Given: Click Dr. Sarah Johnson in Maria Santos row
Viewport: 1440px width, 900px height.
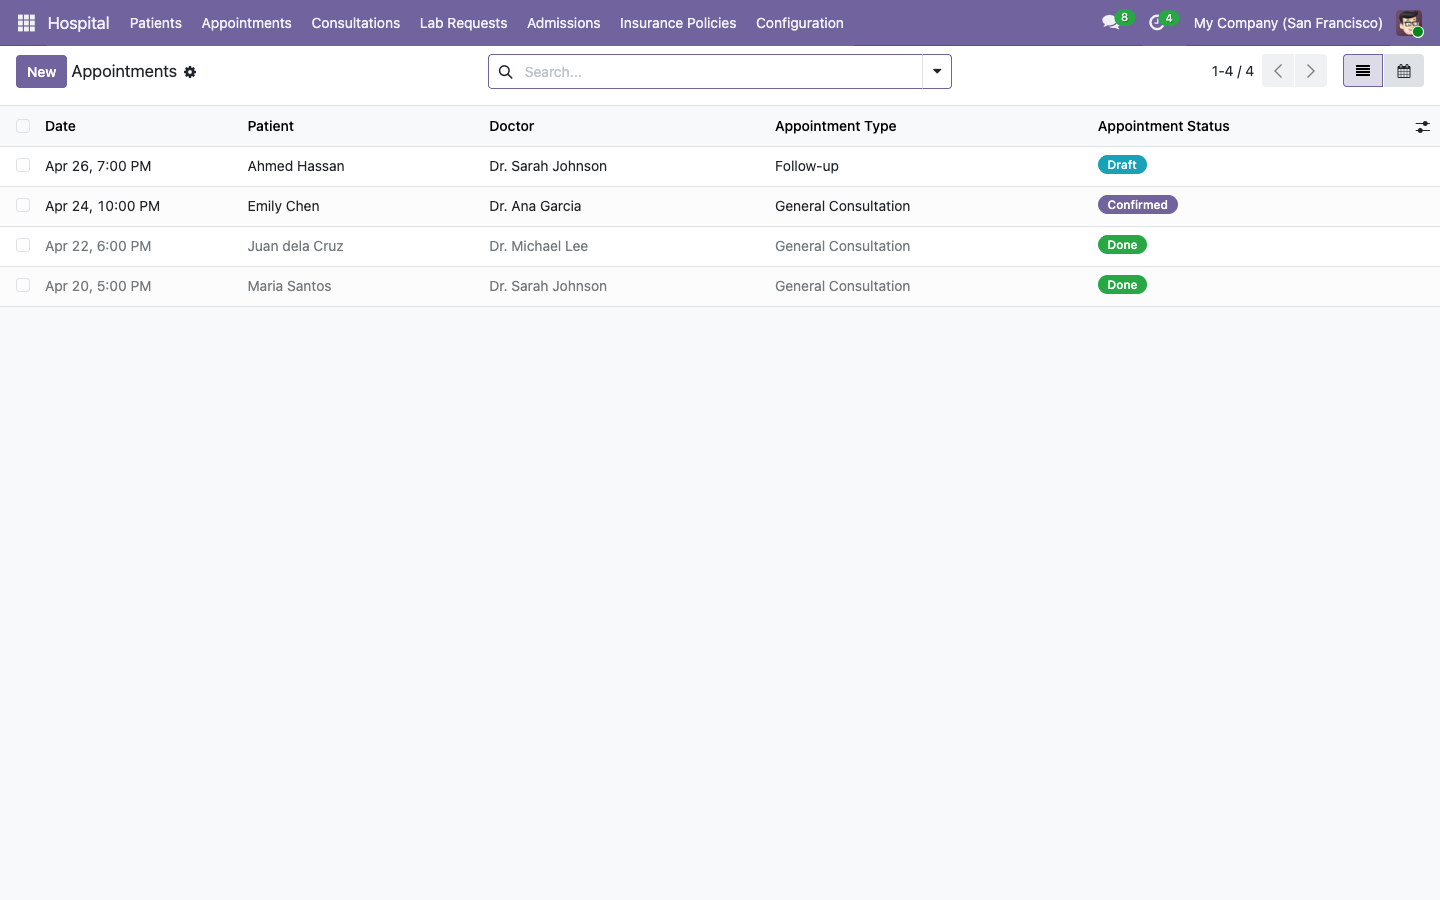Looking at the screenshot, I should pos(548,286).
